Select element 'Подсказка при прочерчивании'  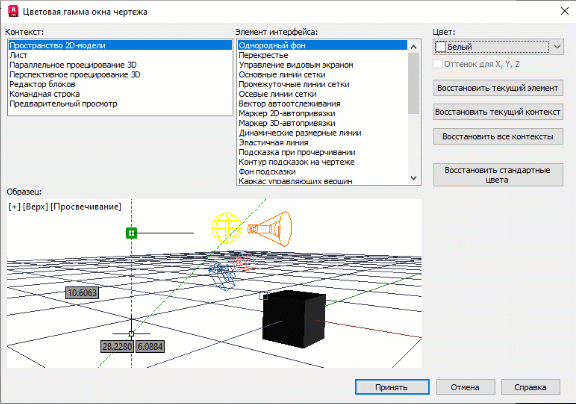[322, 152]
